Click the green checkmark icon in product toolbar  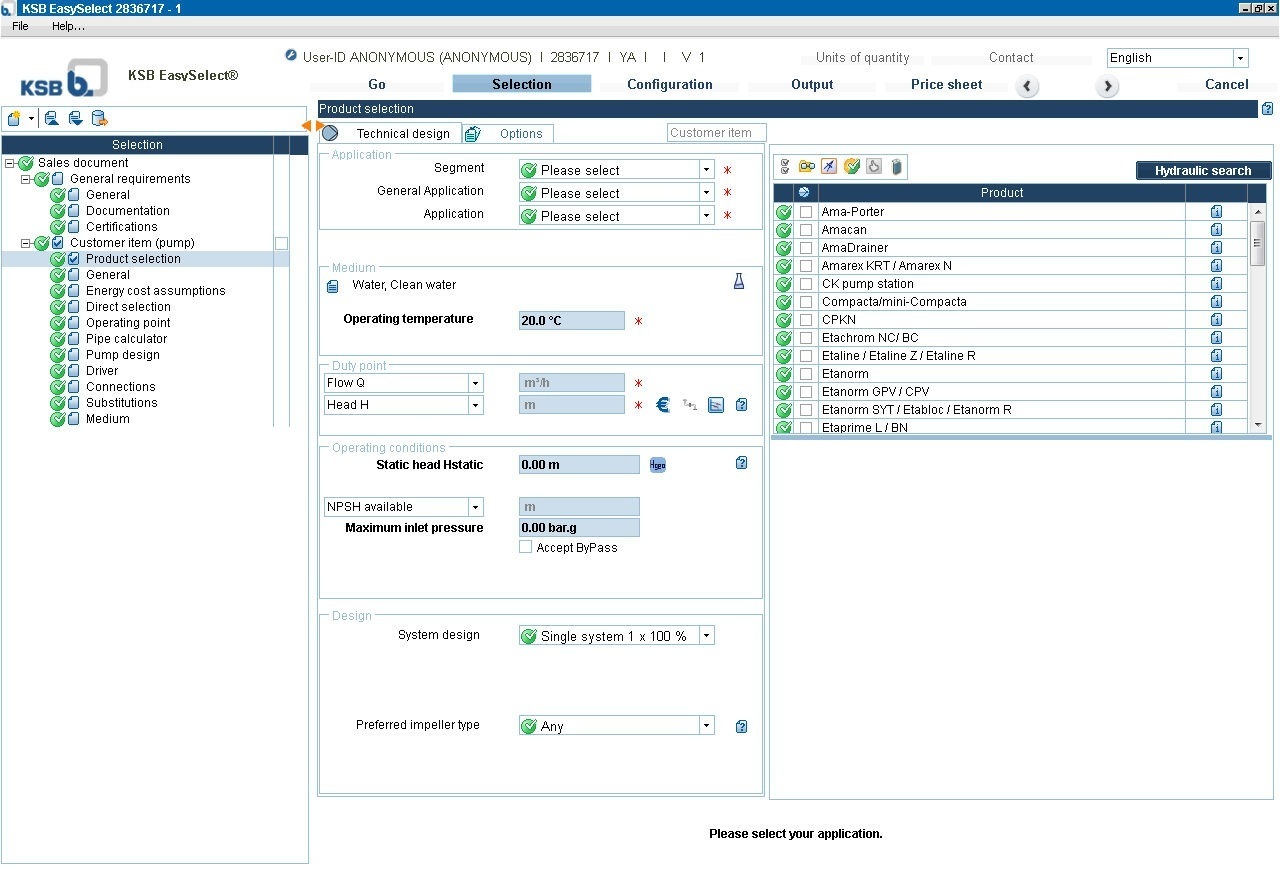(x=852, y=167)
